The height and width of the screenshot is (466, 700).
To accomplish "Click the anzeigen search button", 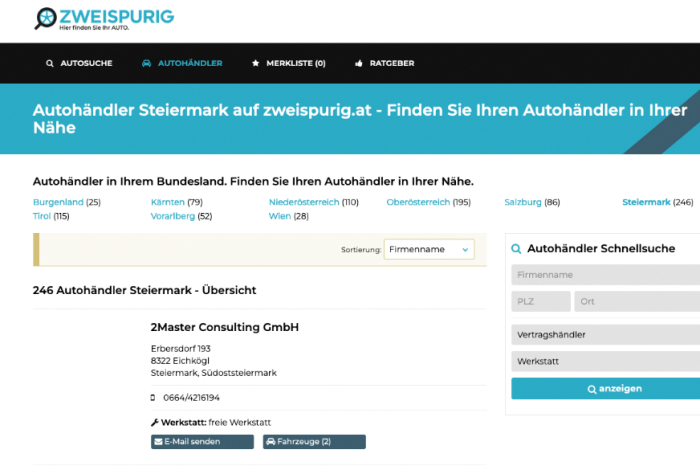I will point(605,389).
